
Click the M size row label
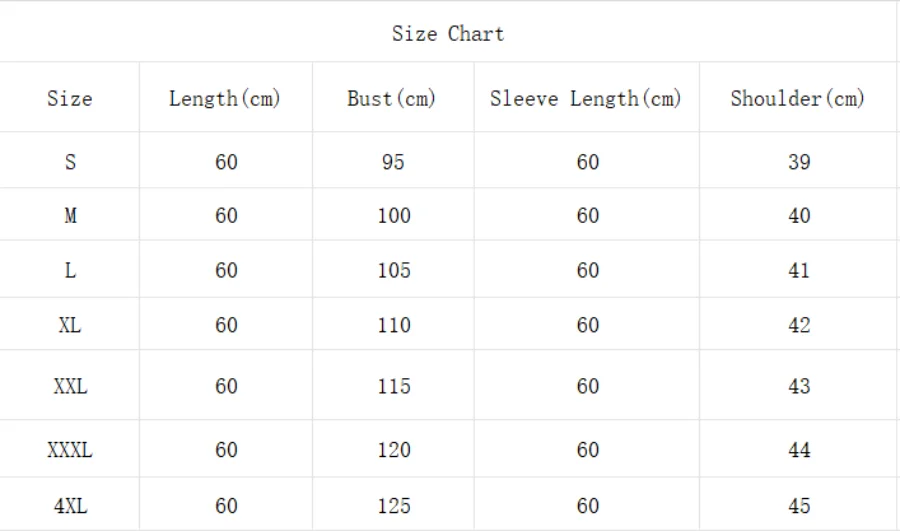click(x=70, y=215)
